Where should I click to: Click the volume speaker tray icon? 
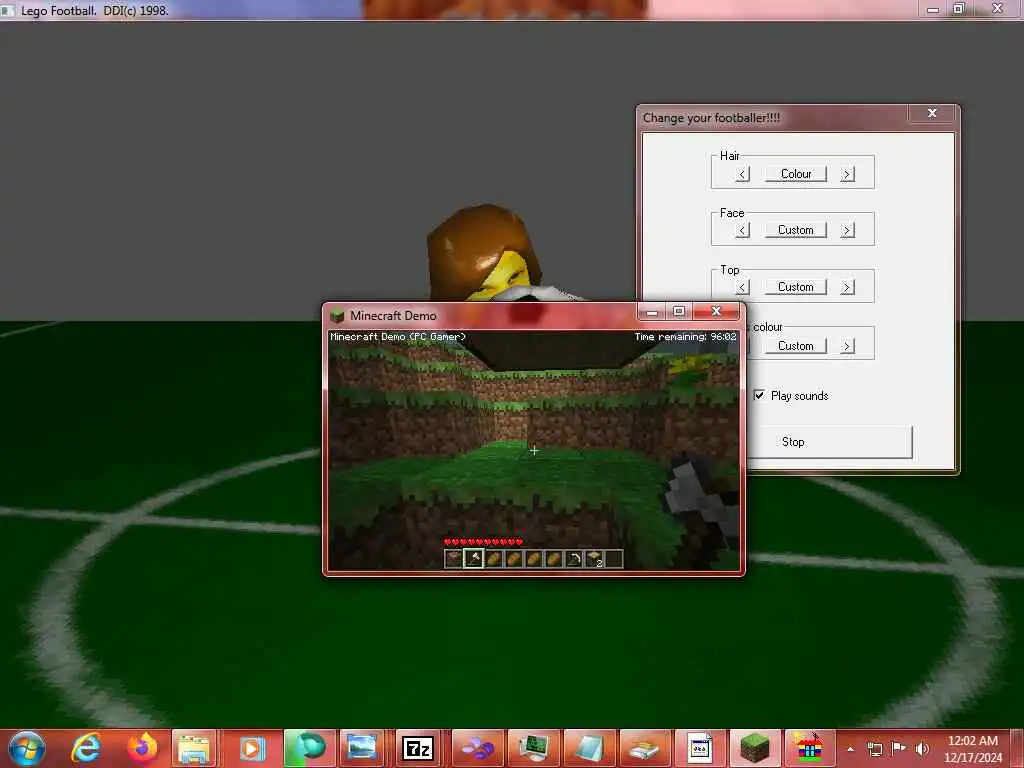click(x=922, y=749)
